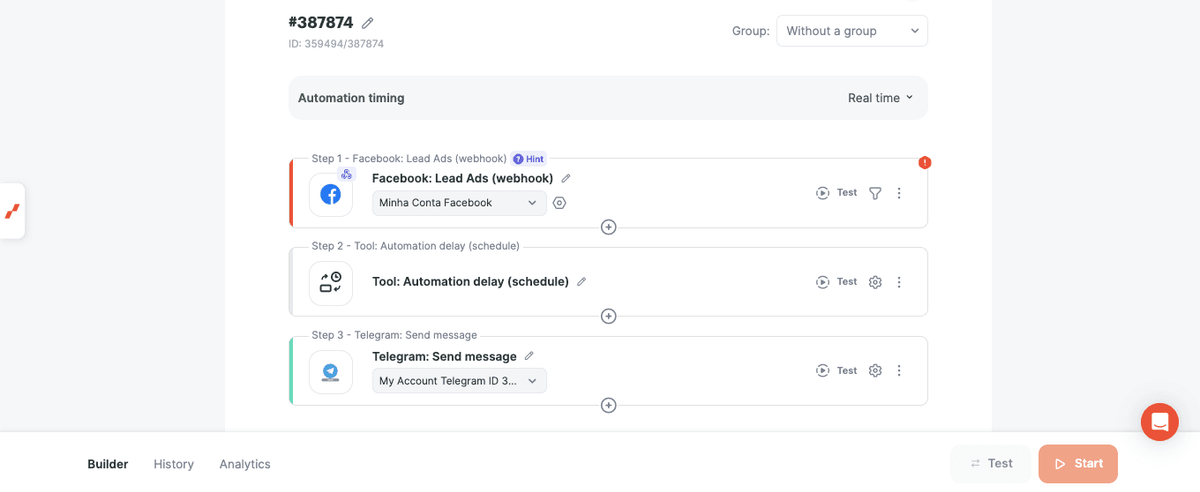Open filter icon on Facebook step
The height and width of the screenshot is (492, 1200).
pos(875,193)
